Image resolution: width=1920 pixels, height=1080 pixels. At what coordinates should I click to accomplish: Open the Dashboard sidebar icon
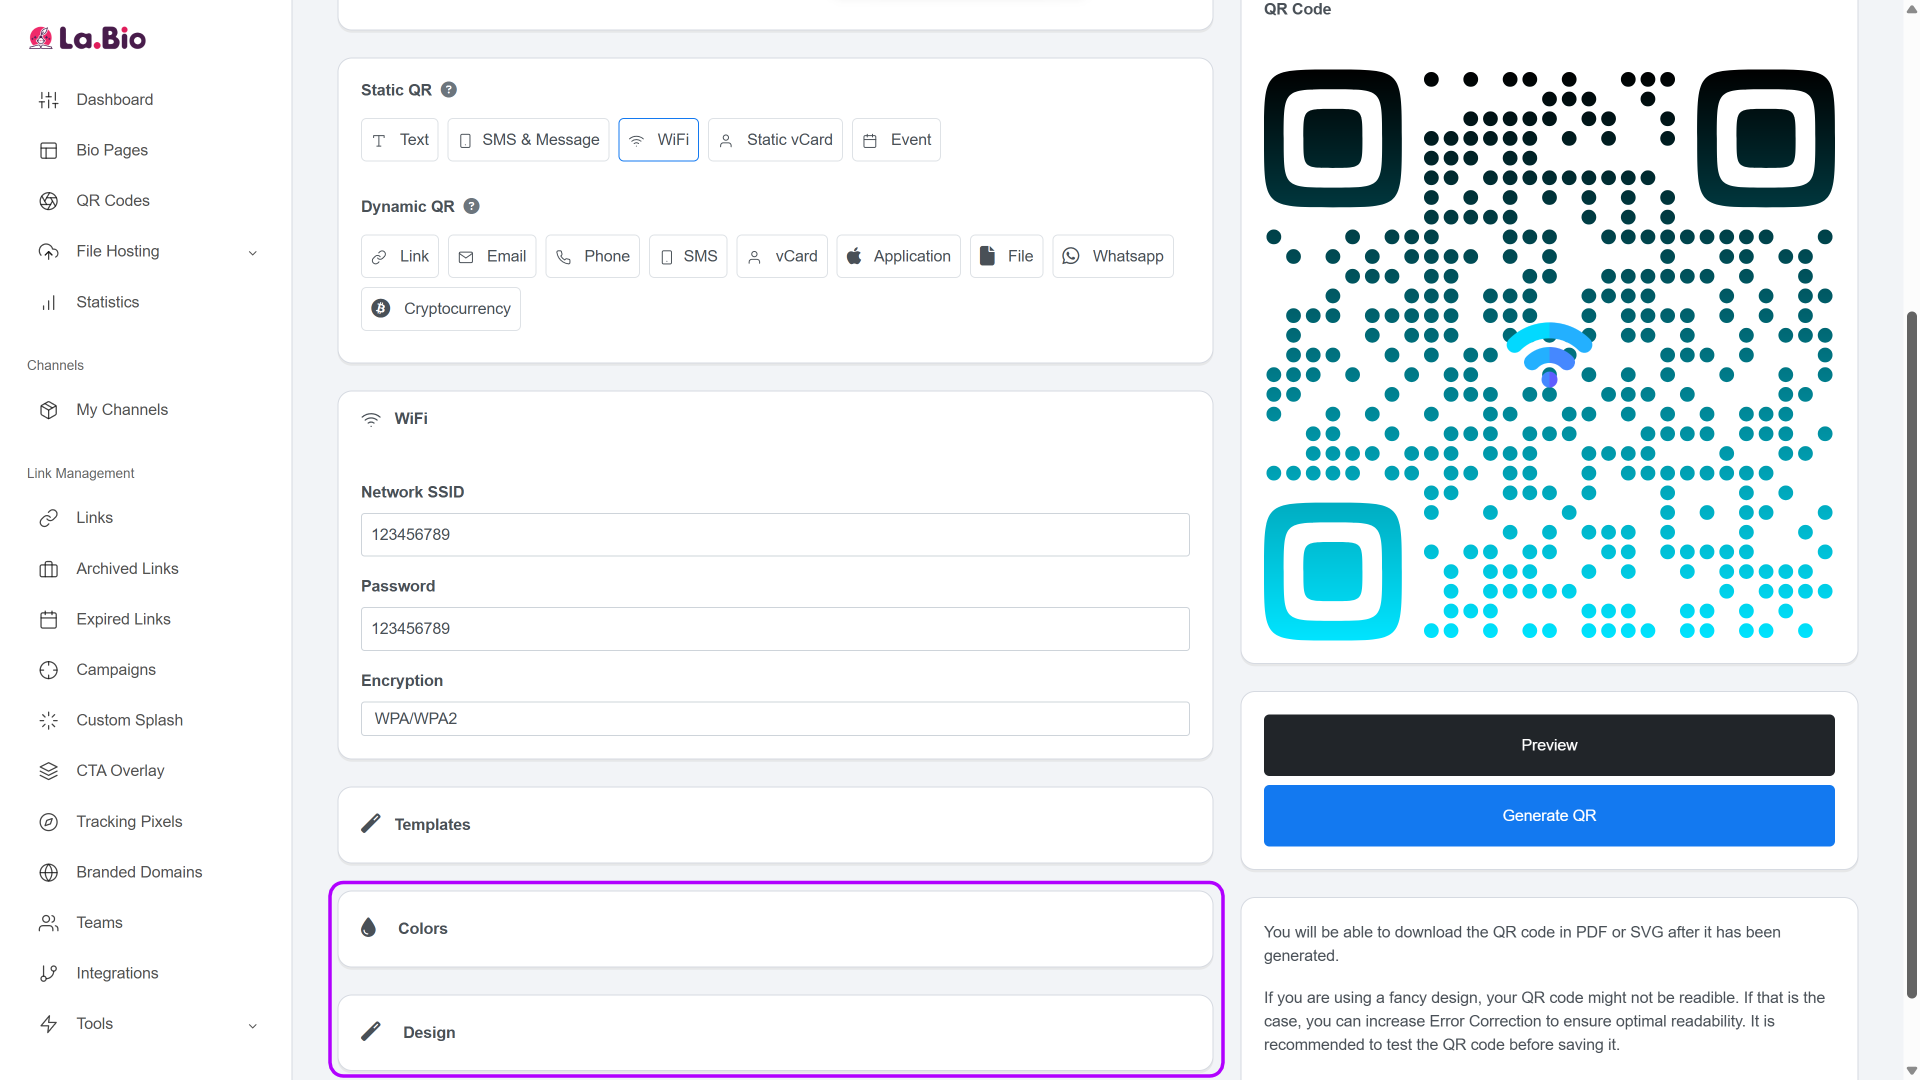[x=48, y=100]
